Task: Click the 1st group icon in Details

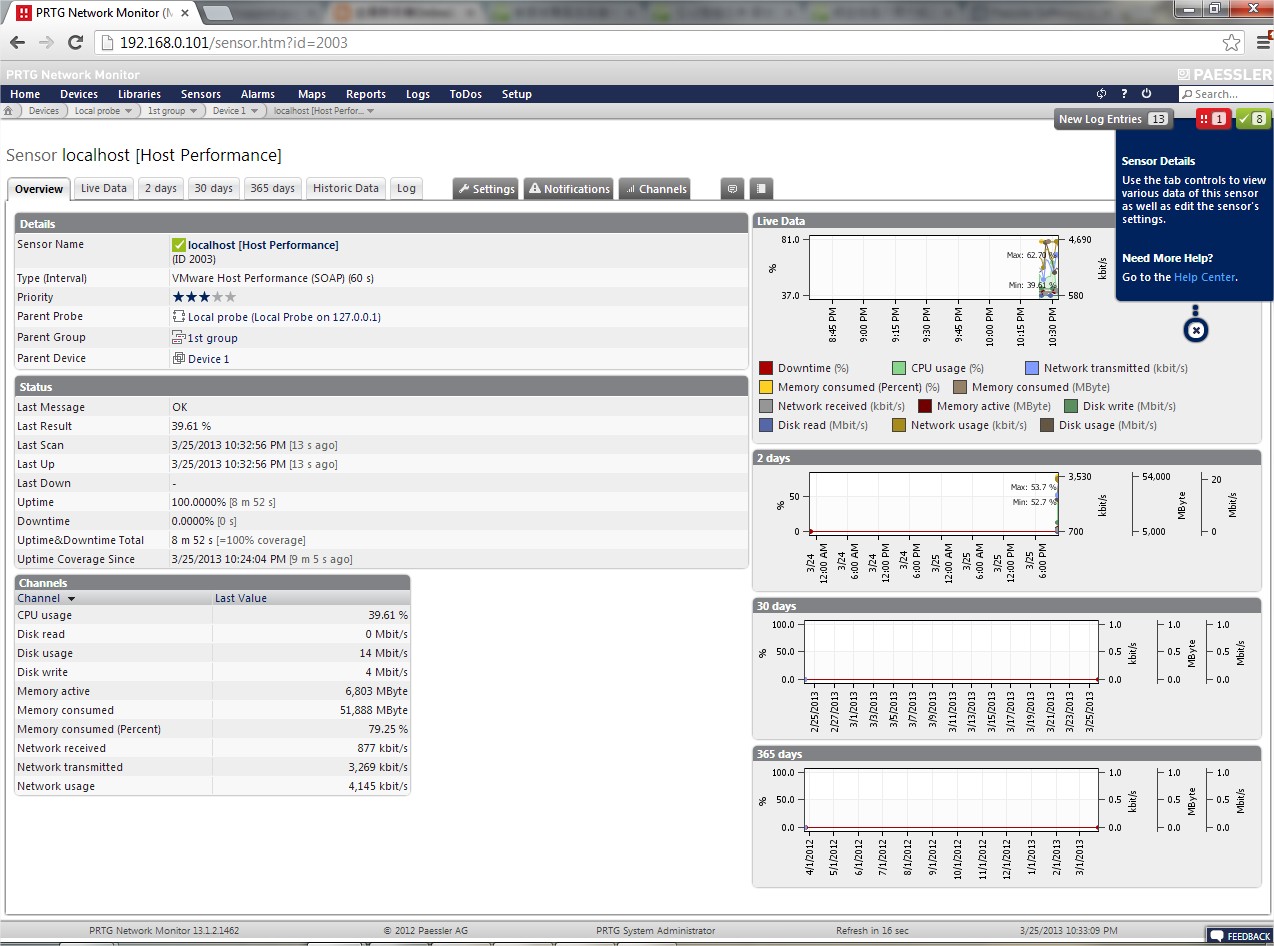Action: coord(179,338)
